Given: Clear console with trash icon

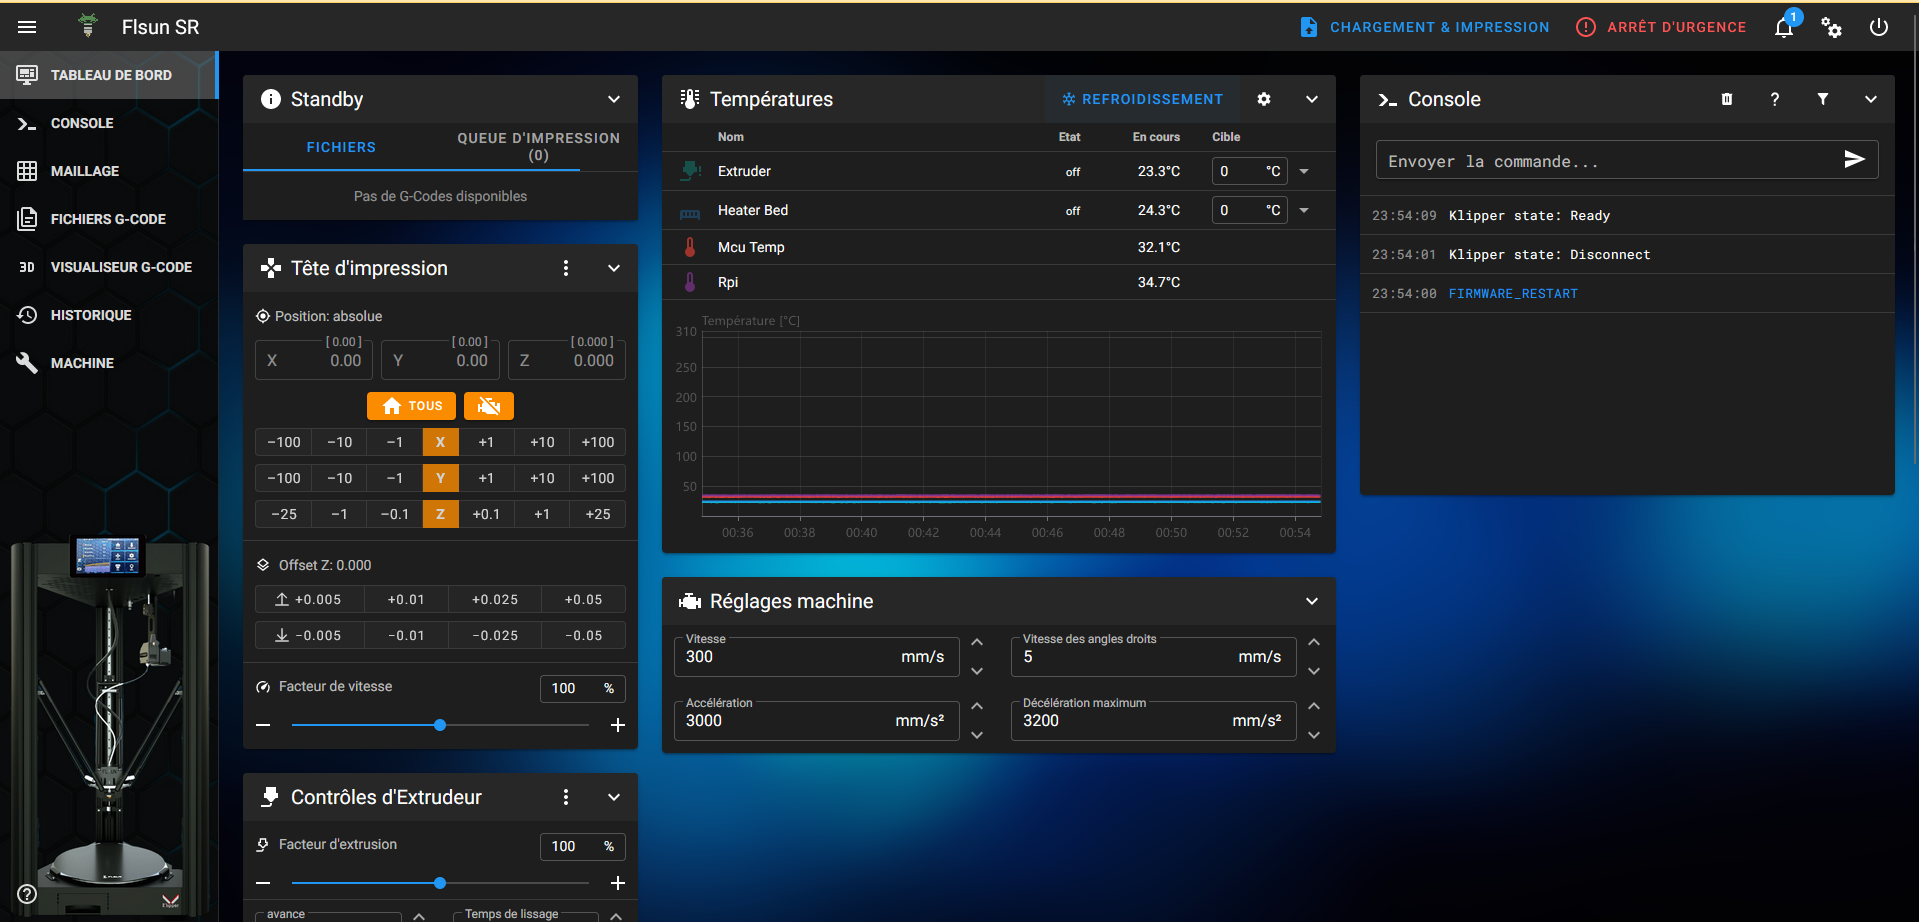Looking at the screenshot, I should tap(1727, 99).
